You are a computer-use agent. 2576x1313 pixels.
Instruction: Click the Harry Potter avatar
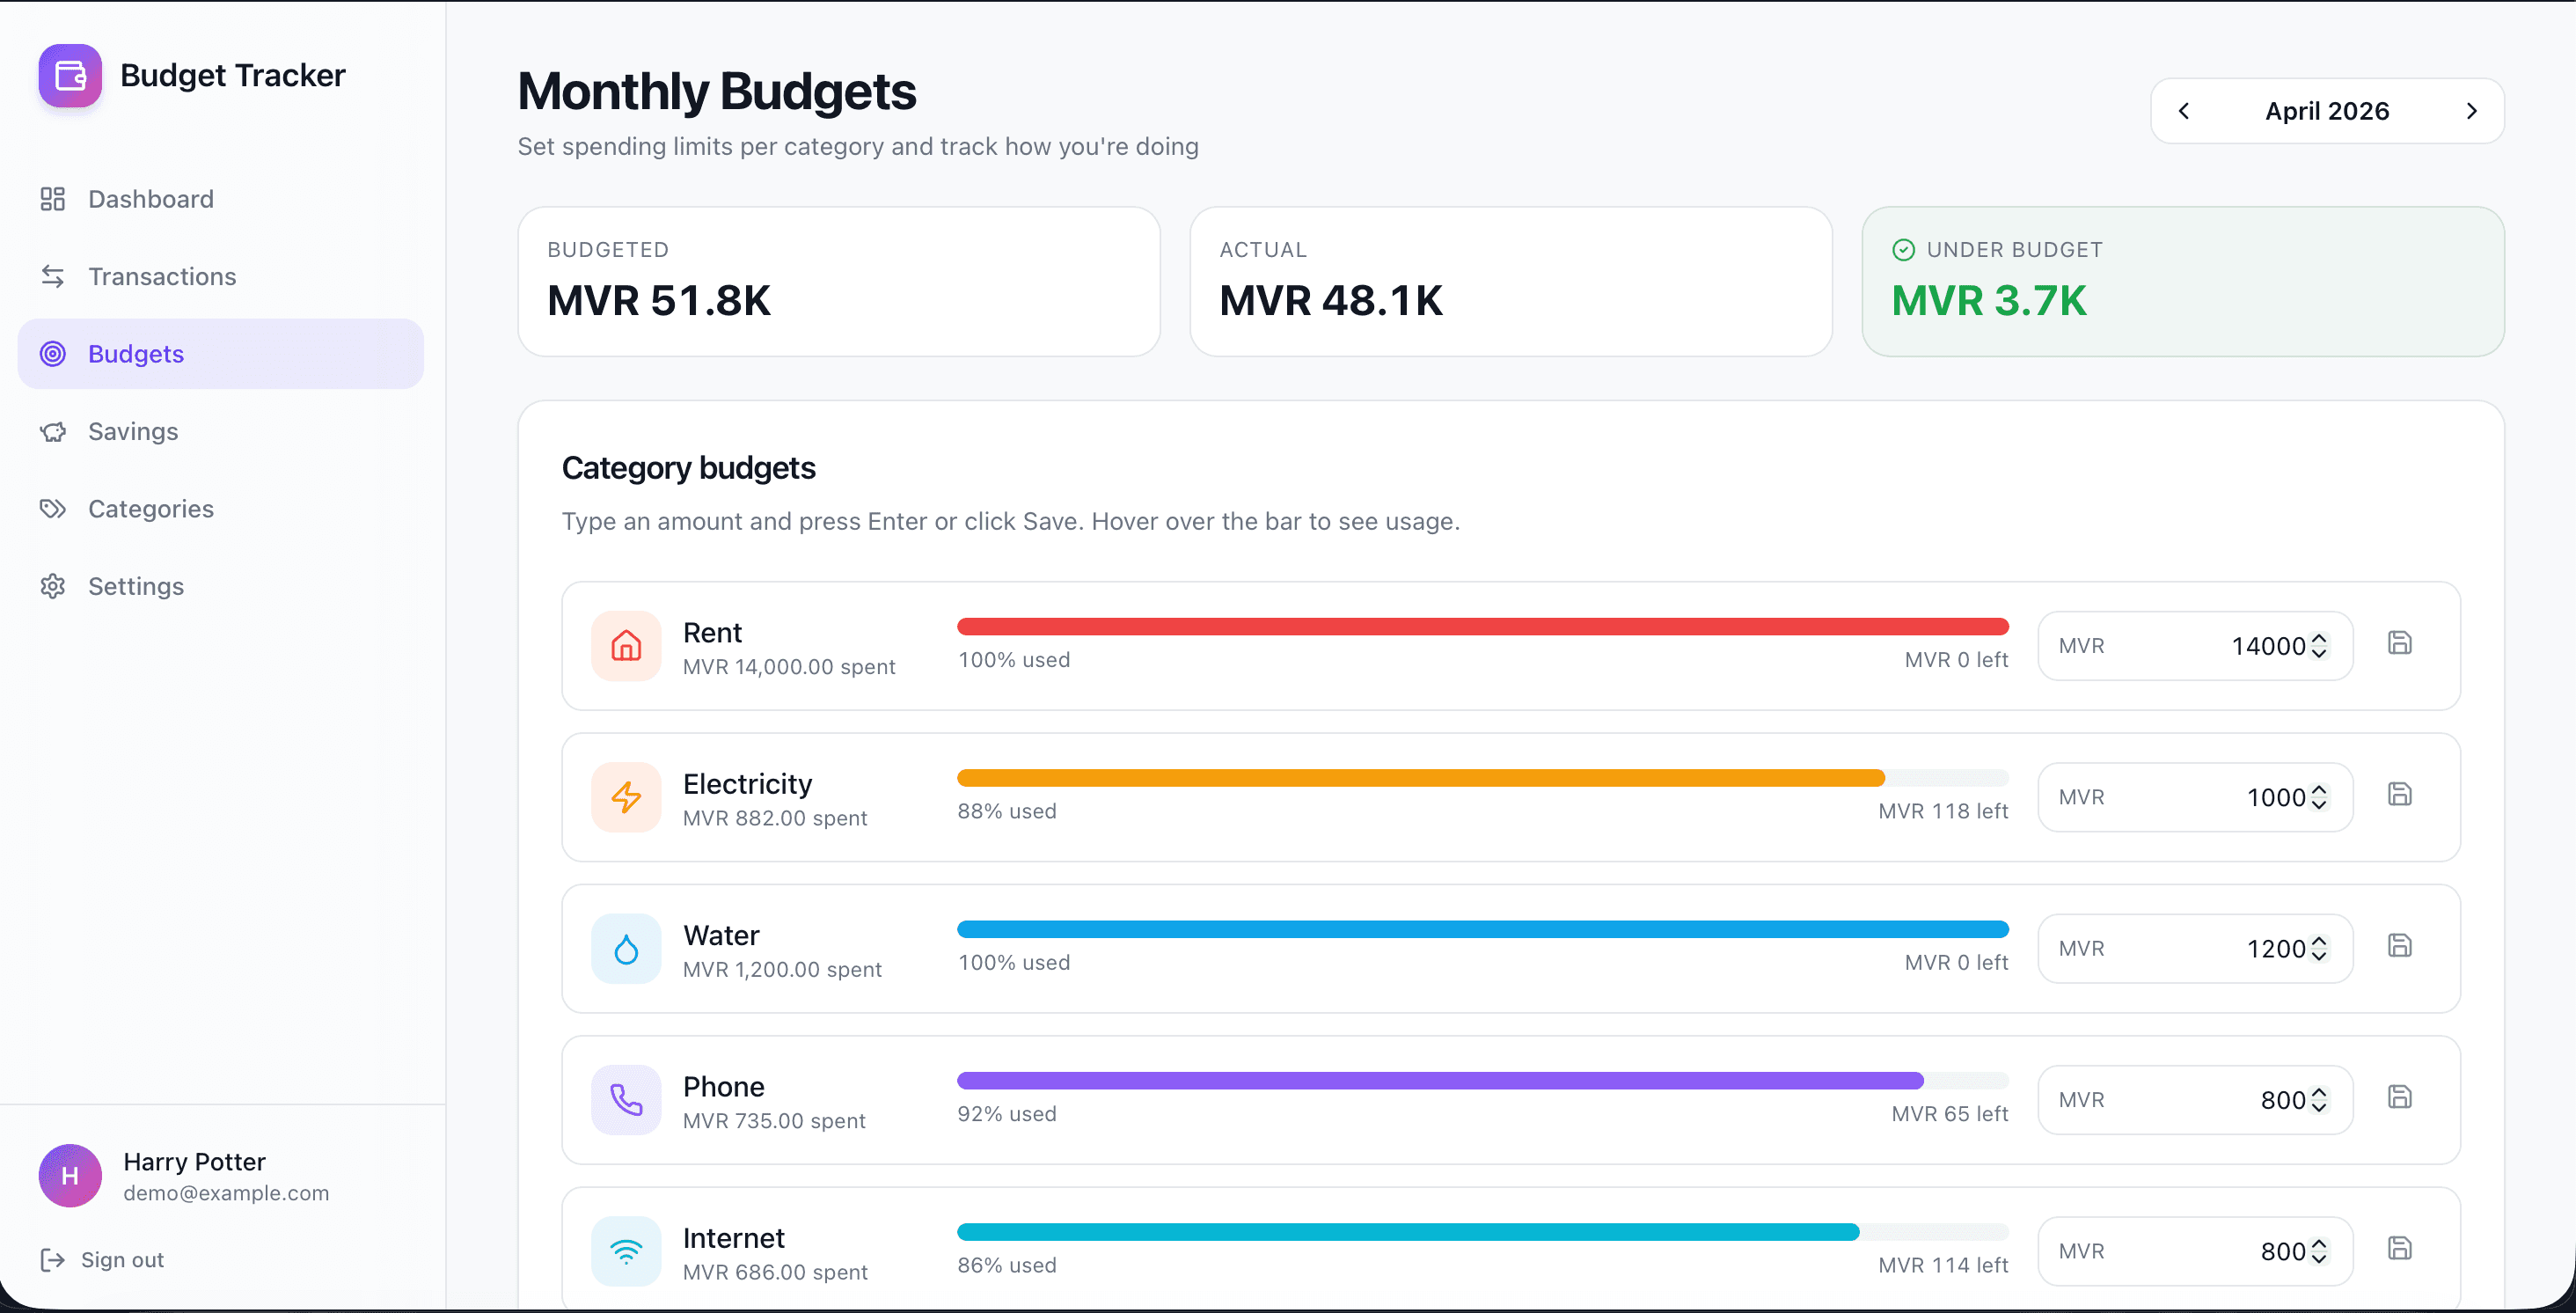click(70, 1175)
